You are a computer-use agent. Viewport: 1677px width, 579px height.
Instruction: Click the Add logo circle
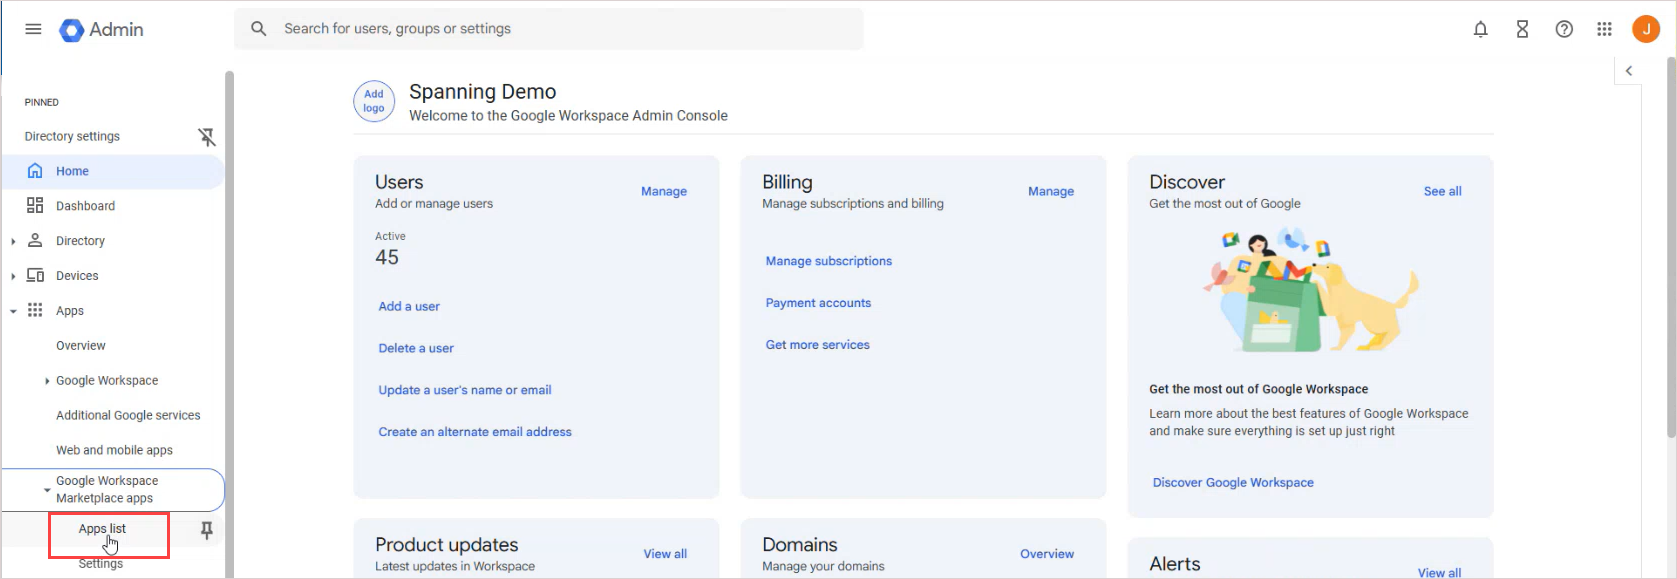pyautogui.click(x=374, y=101)
